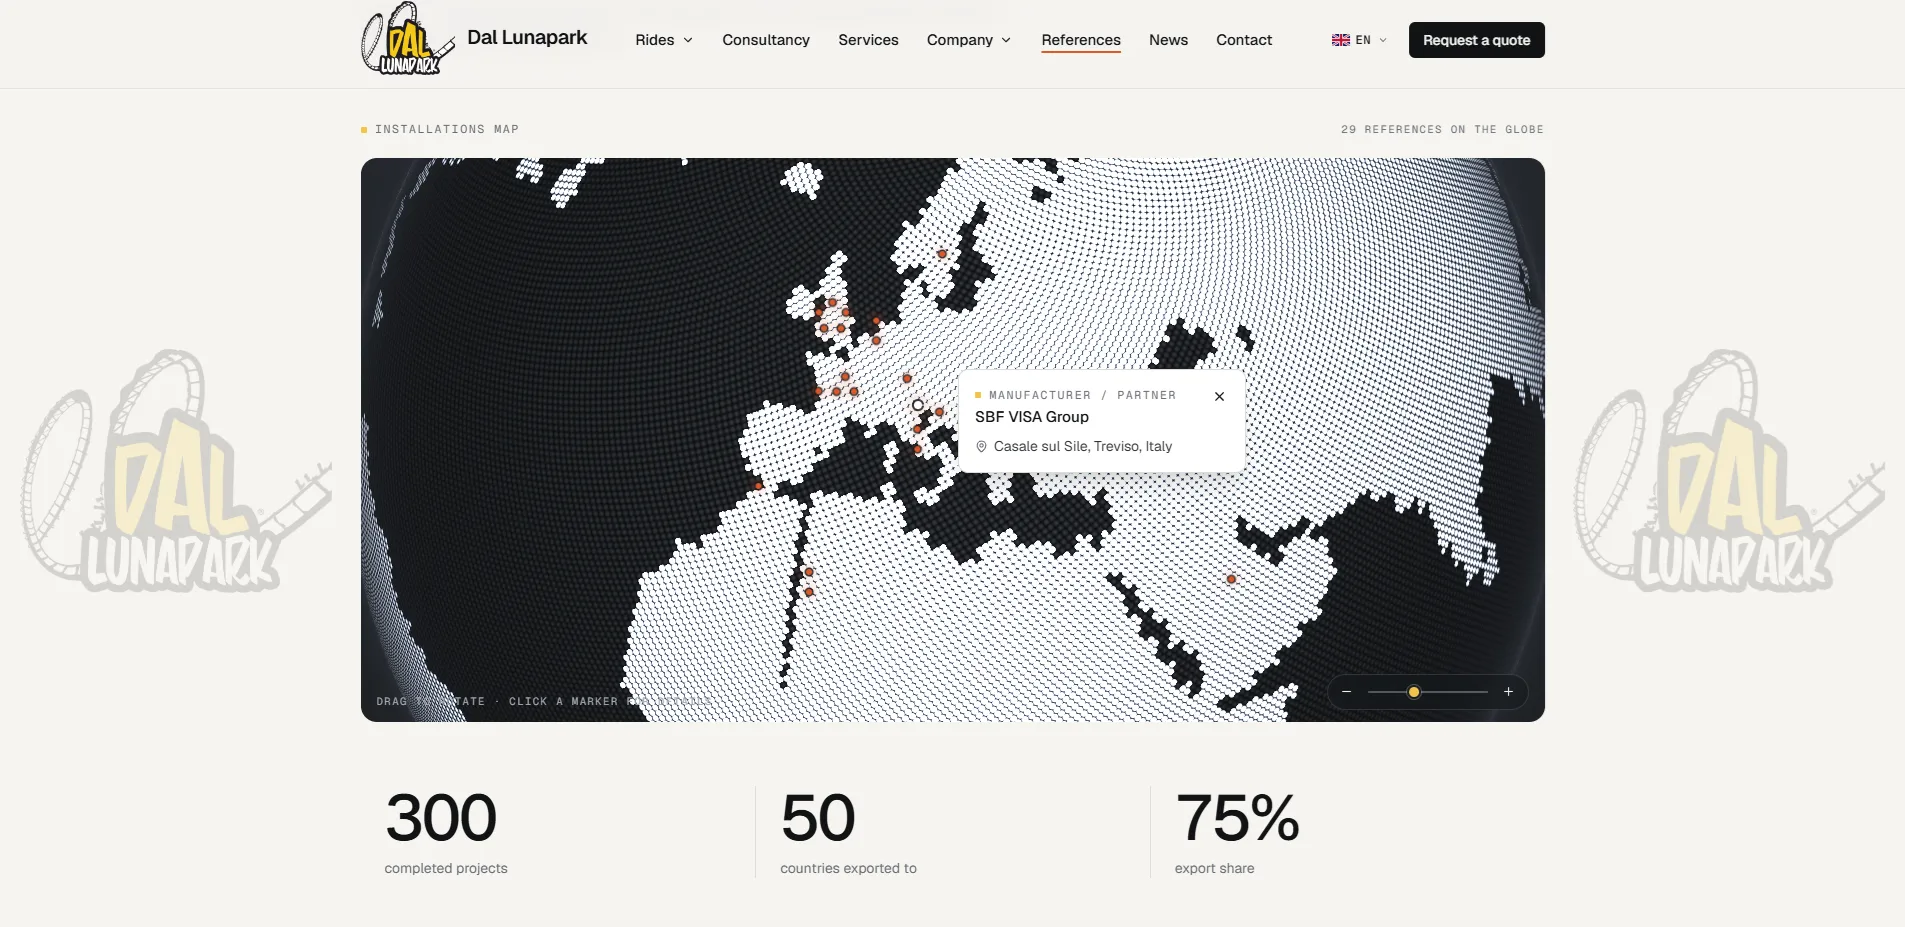1905x927 pixels.
Task: Click the Dal Lunapark roller-coaster logo
Action: [407, 39]
